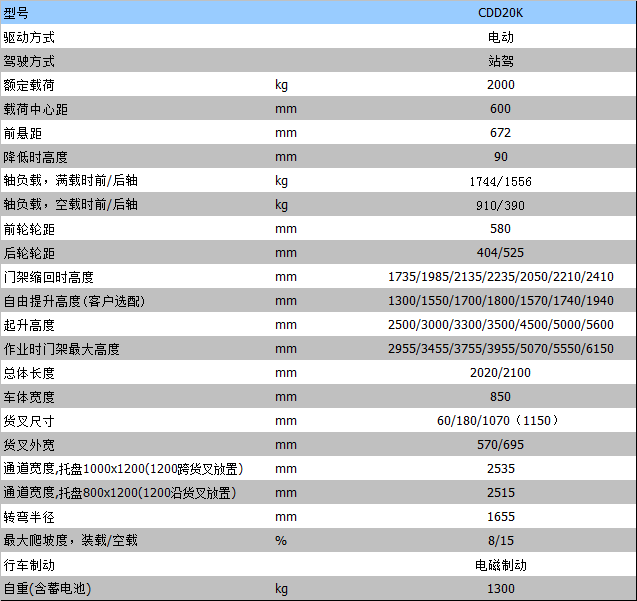Click the 1744/1556 axle load value
Screen dimensions: 637x601
500,181
